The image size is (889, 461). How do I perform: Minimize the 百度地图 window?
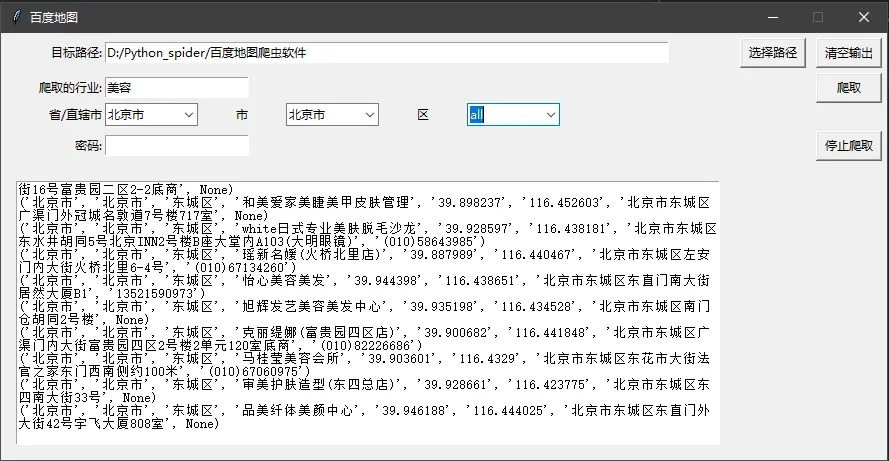(773, 17)
